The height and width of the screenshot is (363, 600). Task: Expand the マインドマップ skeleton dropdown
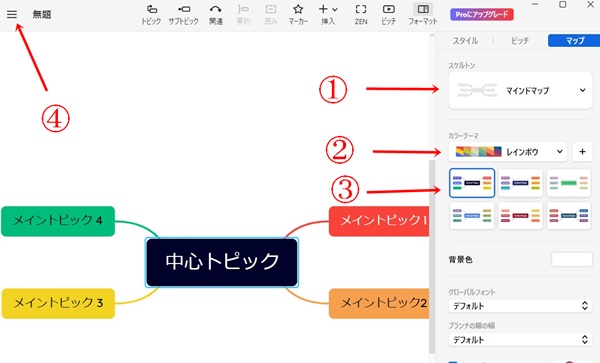coord(520,91)
